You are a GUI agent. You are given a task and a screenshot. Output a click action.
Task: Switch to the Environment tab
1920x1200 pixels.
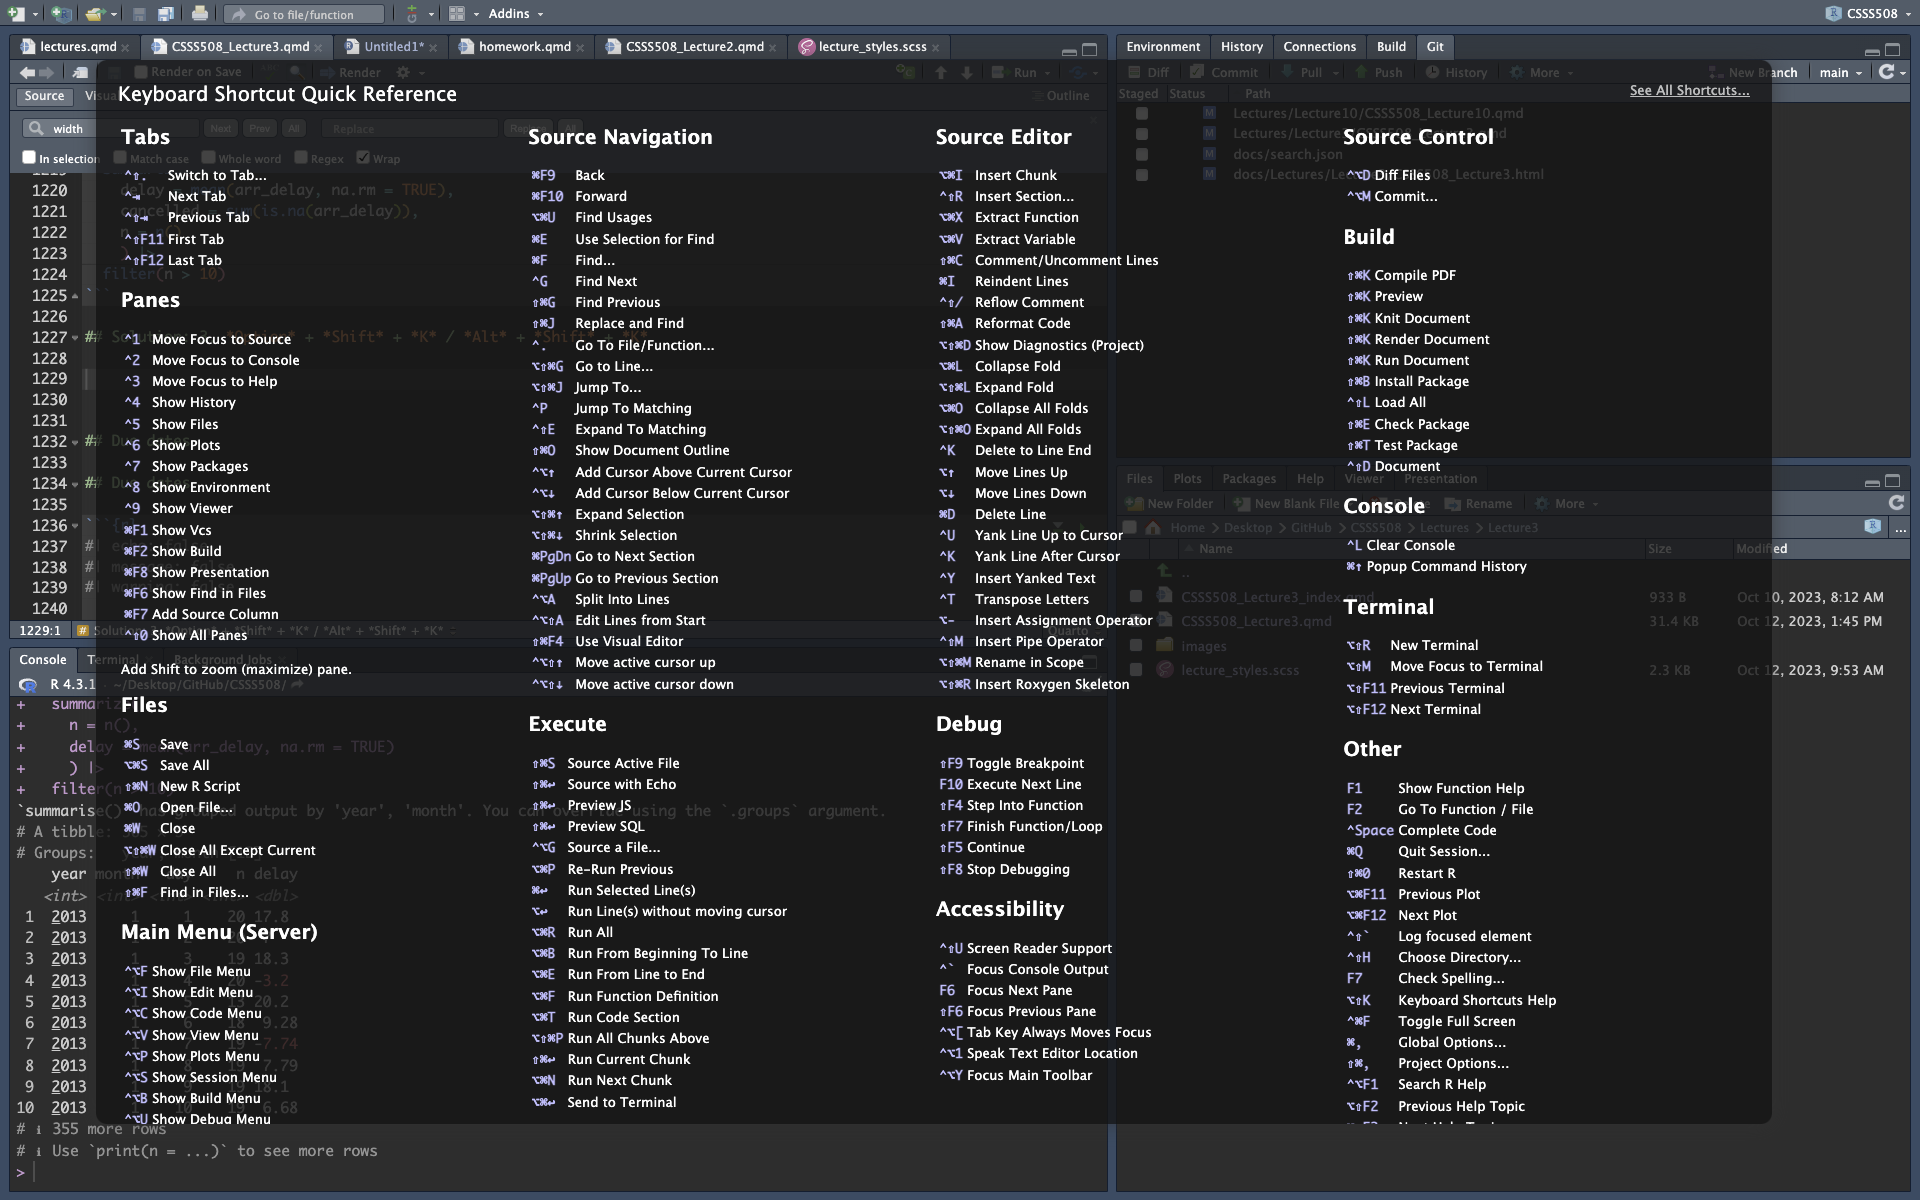(1162, 46)
